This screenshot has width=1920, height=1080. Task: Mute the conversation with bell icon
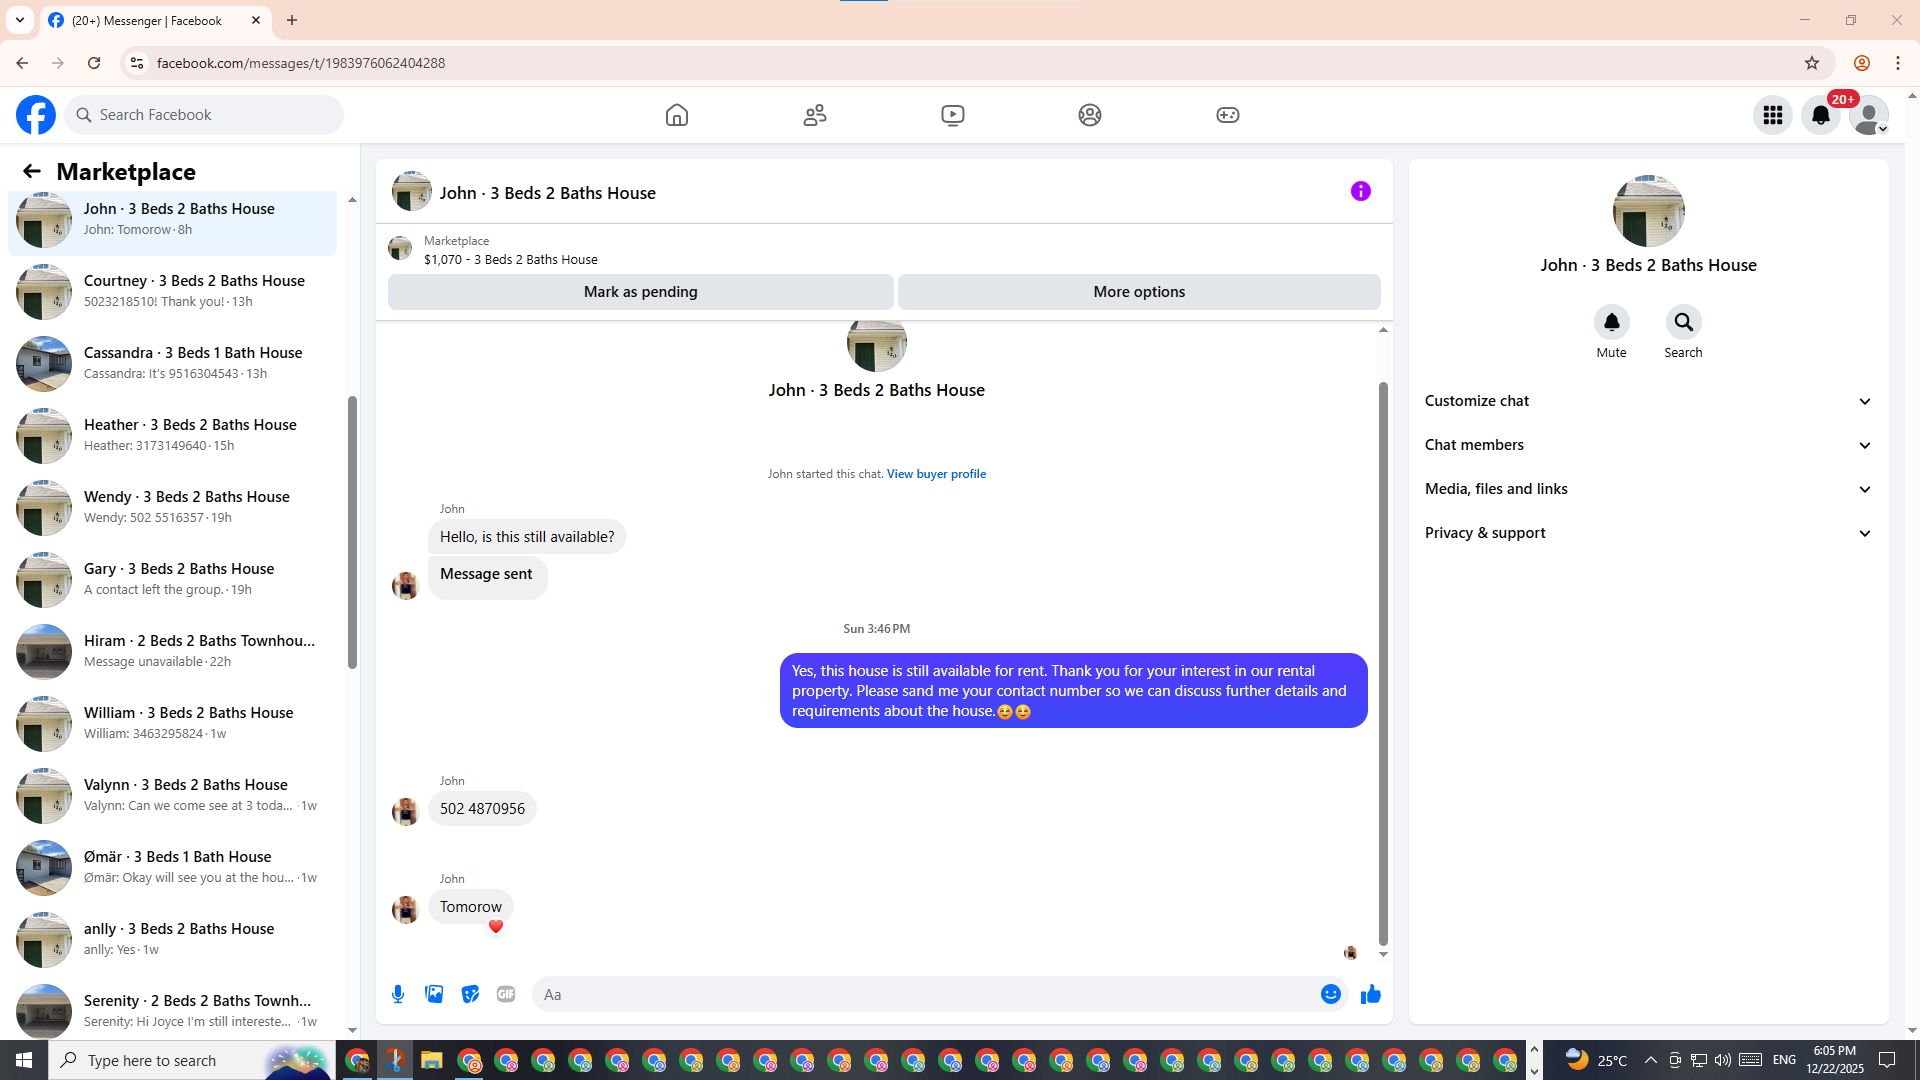click(x=1611, y=322)
